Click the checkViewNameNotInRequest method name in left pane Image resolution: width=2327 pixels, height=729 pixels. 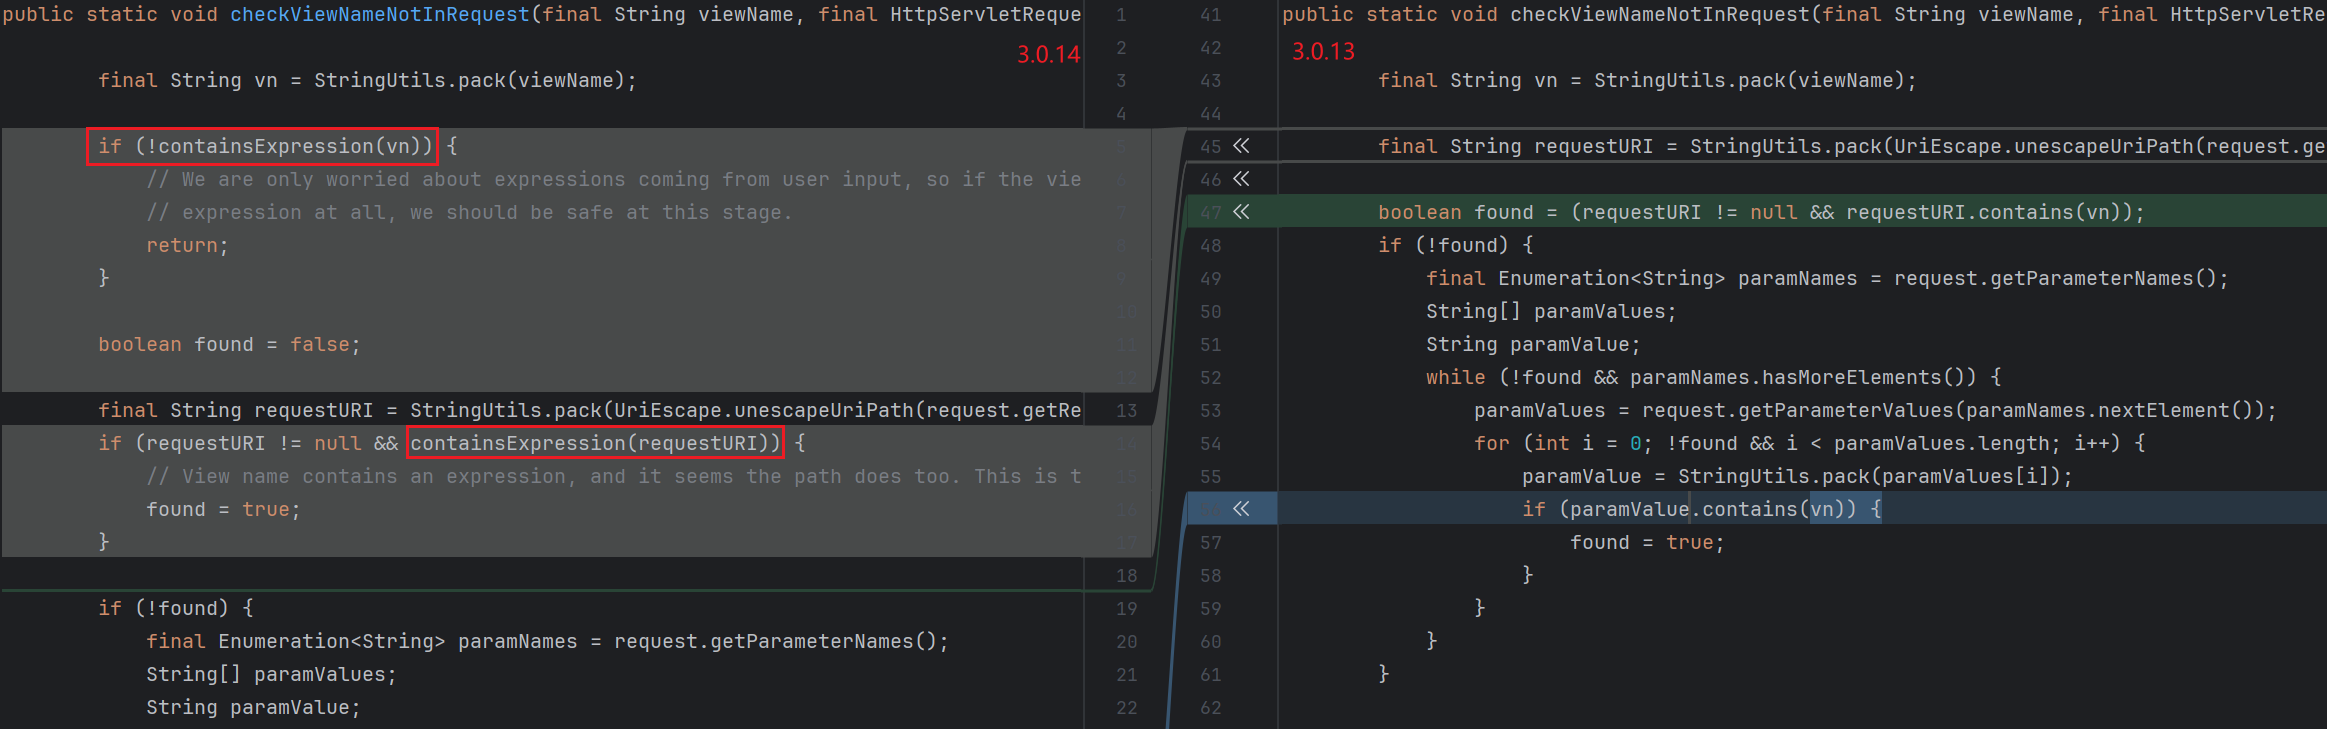click(x=380, y=15)
